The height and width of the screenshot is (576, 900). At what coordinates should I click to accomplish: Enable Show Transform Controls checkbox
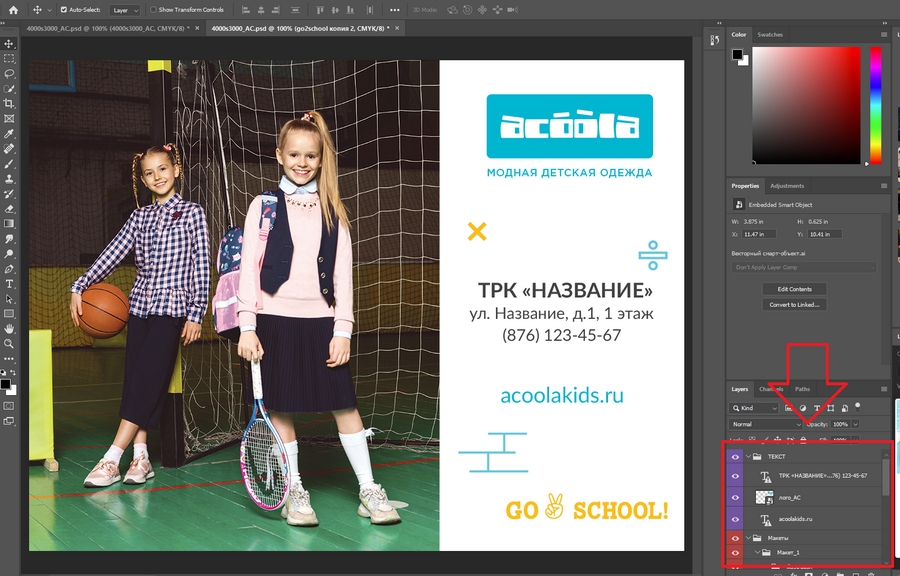click(x=153, y=10)
